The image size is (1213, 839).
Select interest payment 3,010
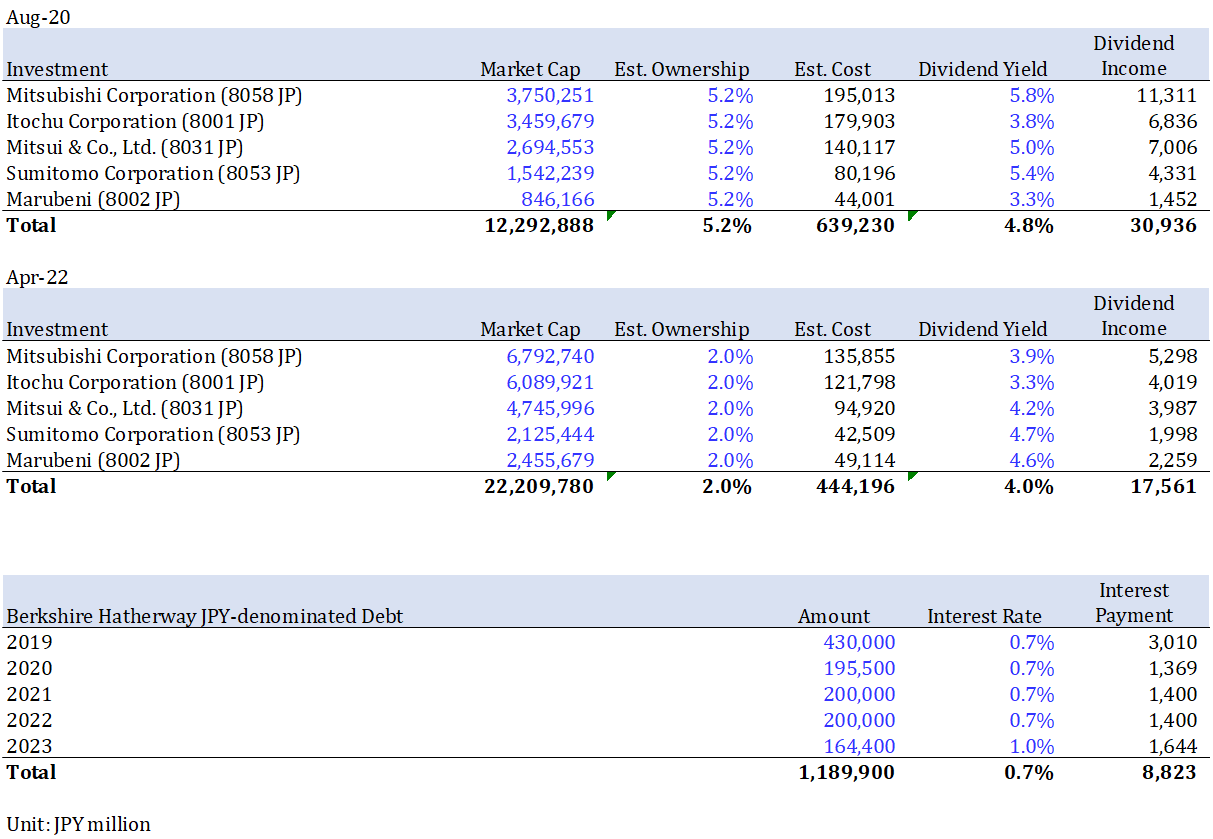pyautogui.click(x=1174, y=642)
